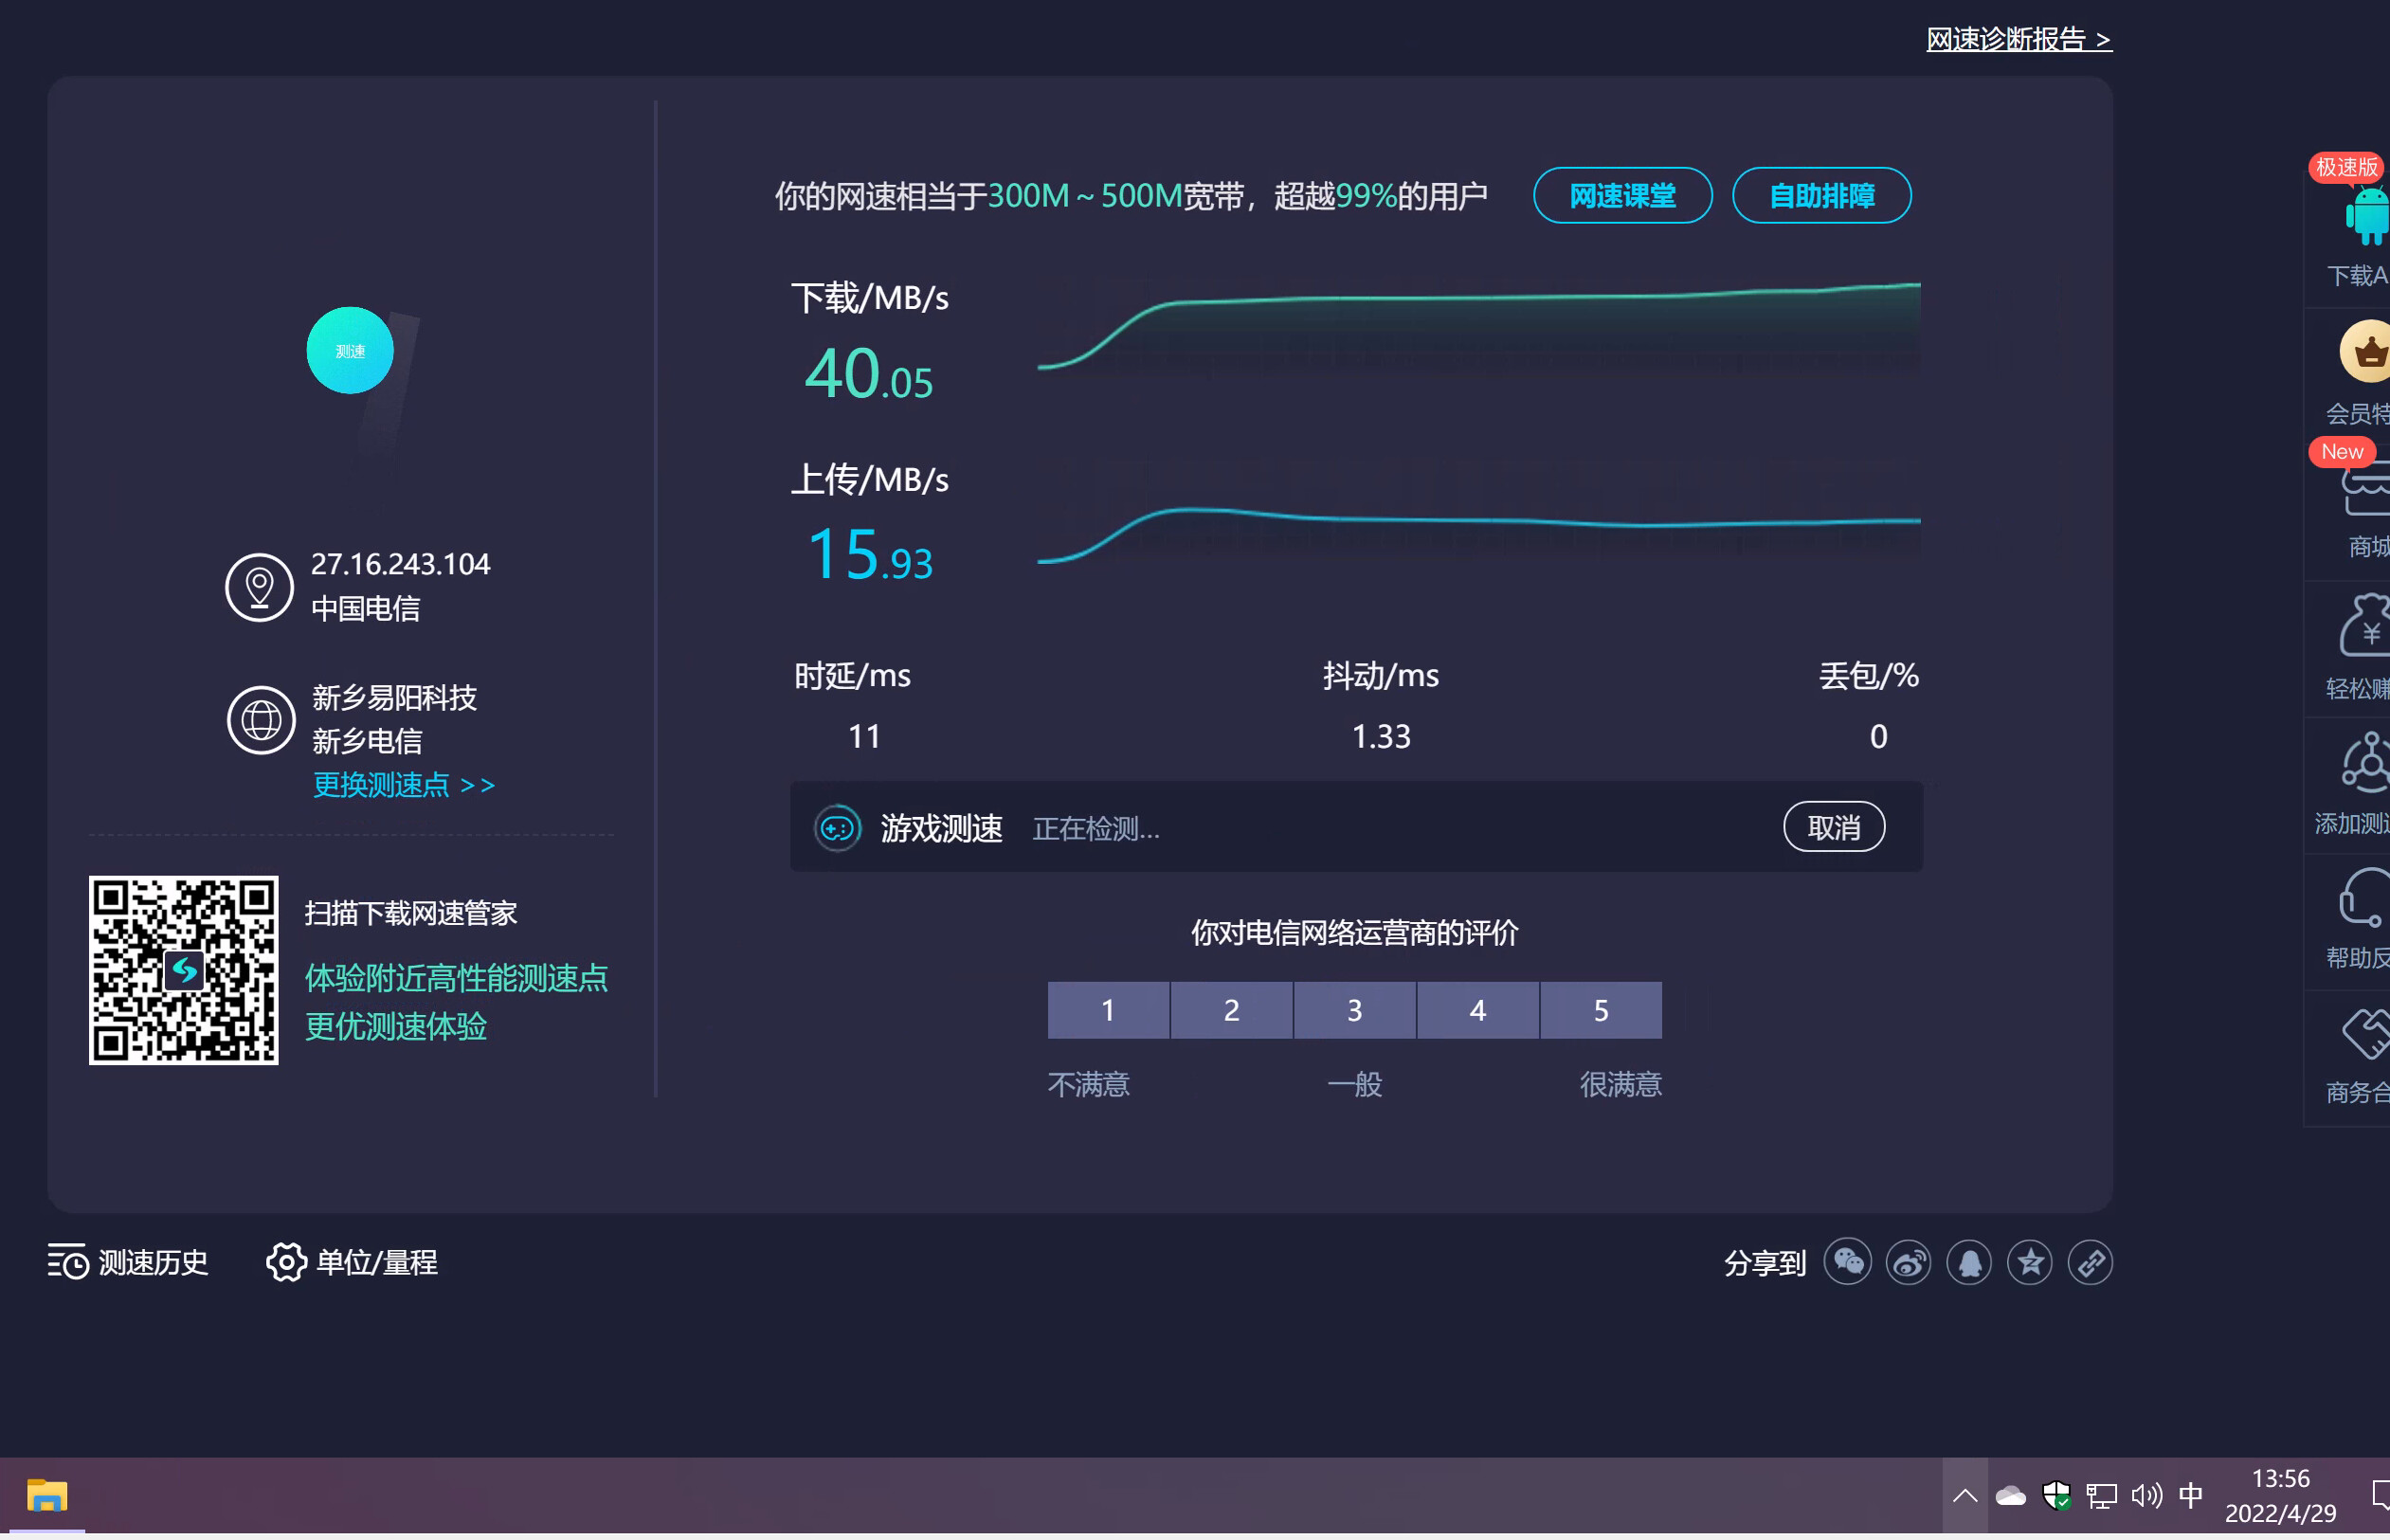The image size is (2390, 1540).
Task: Open the Android download icon in sidebar
Action: (2367, 215)
